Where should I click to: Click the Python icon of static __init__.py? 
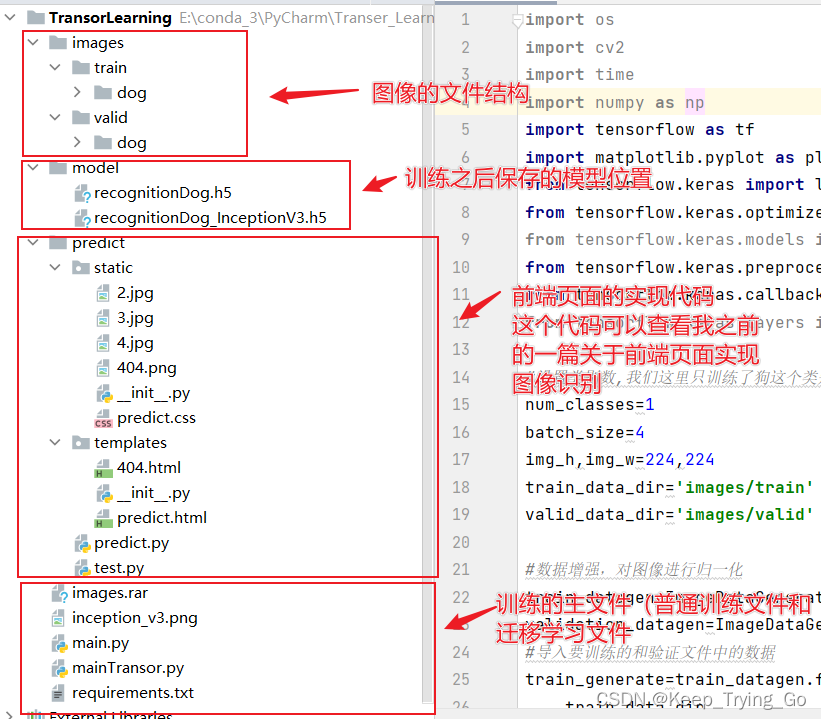[104, 393]
